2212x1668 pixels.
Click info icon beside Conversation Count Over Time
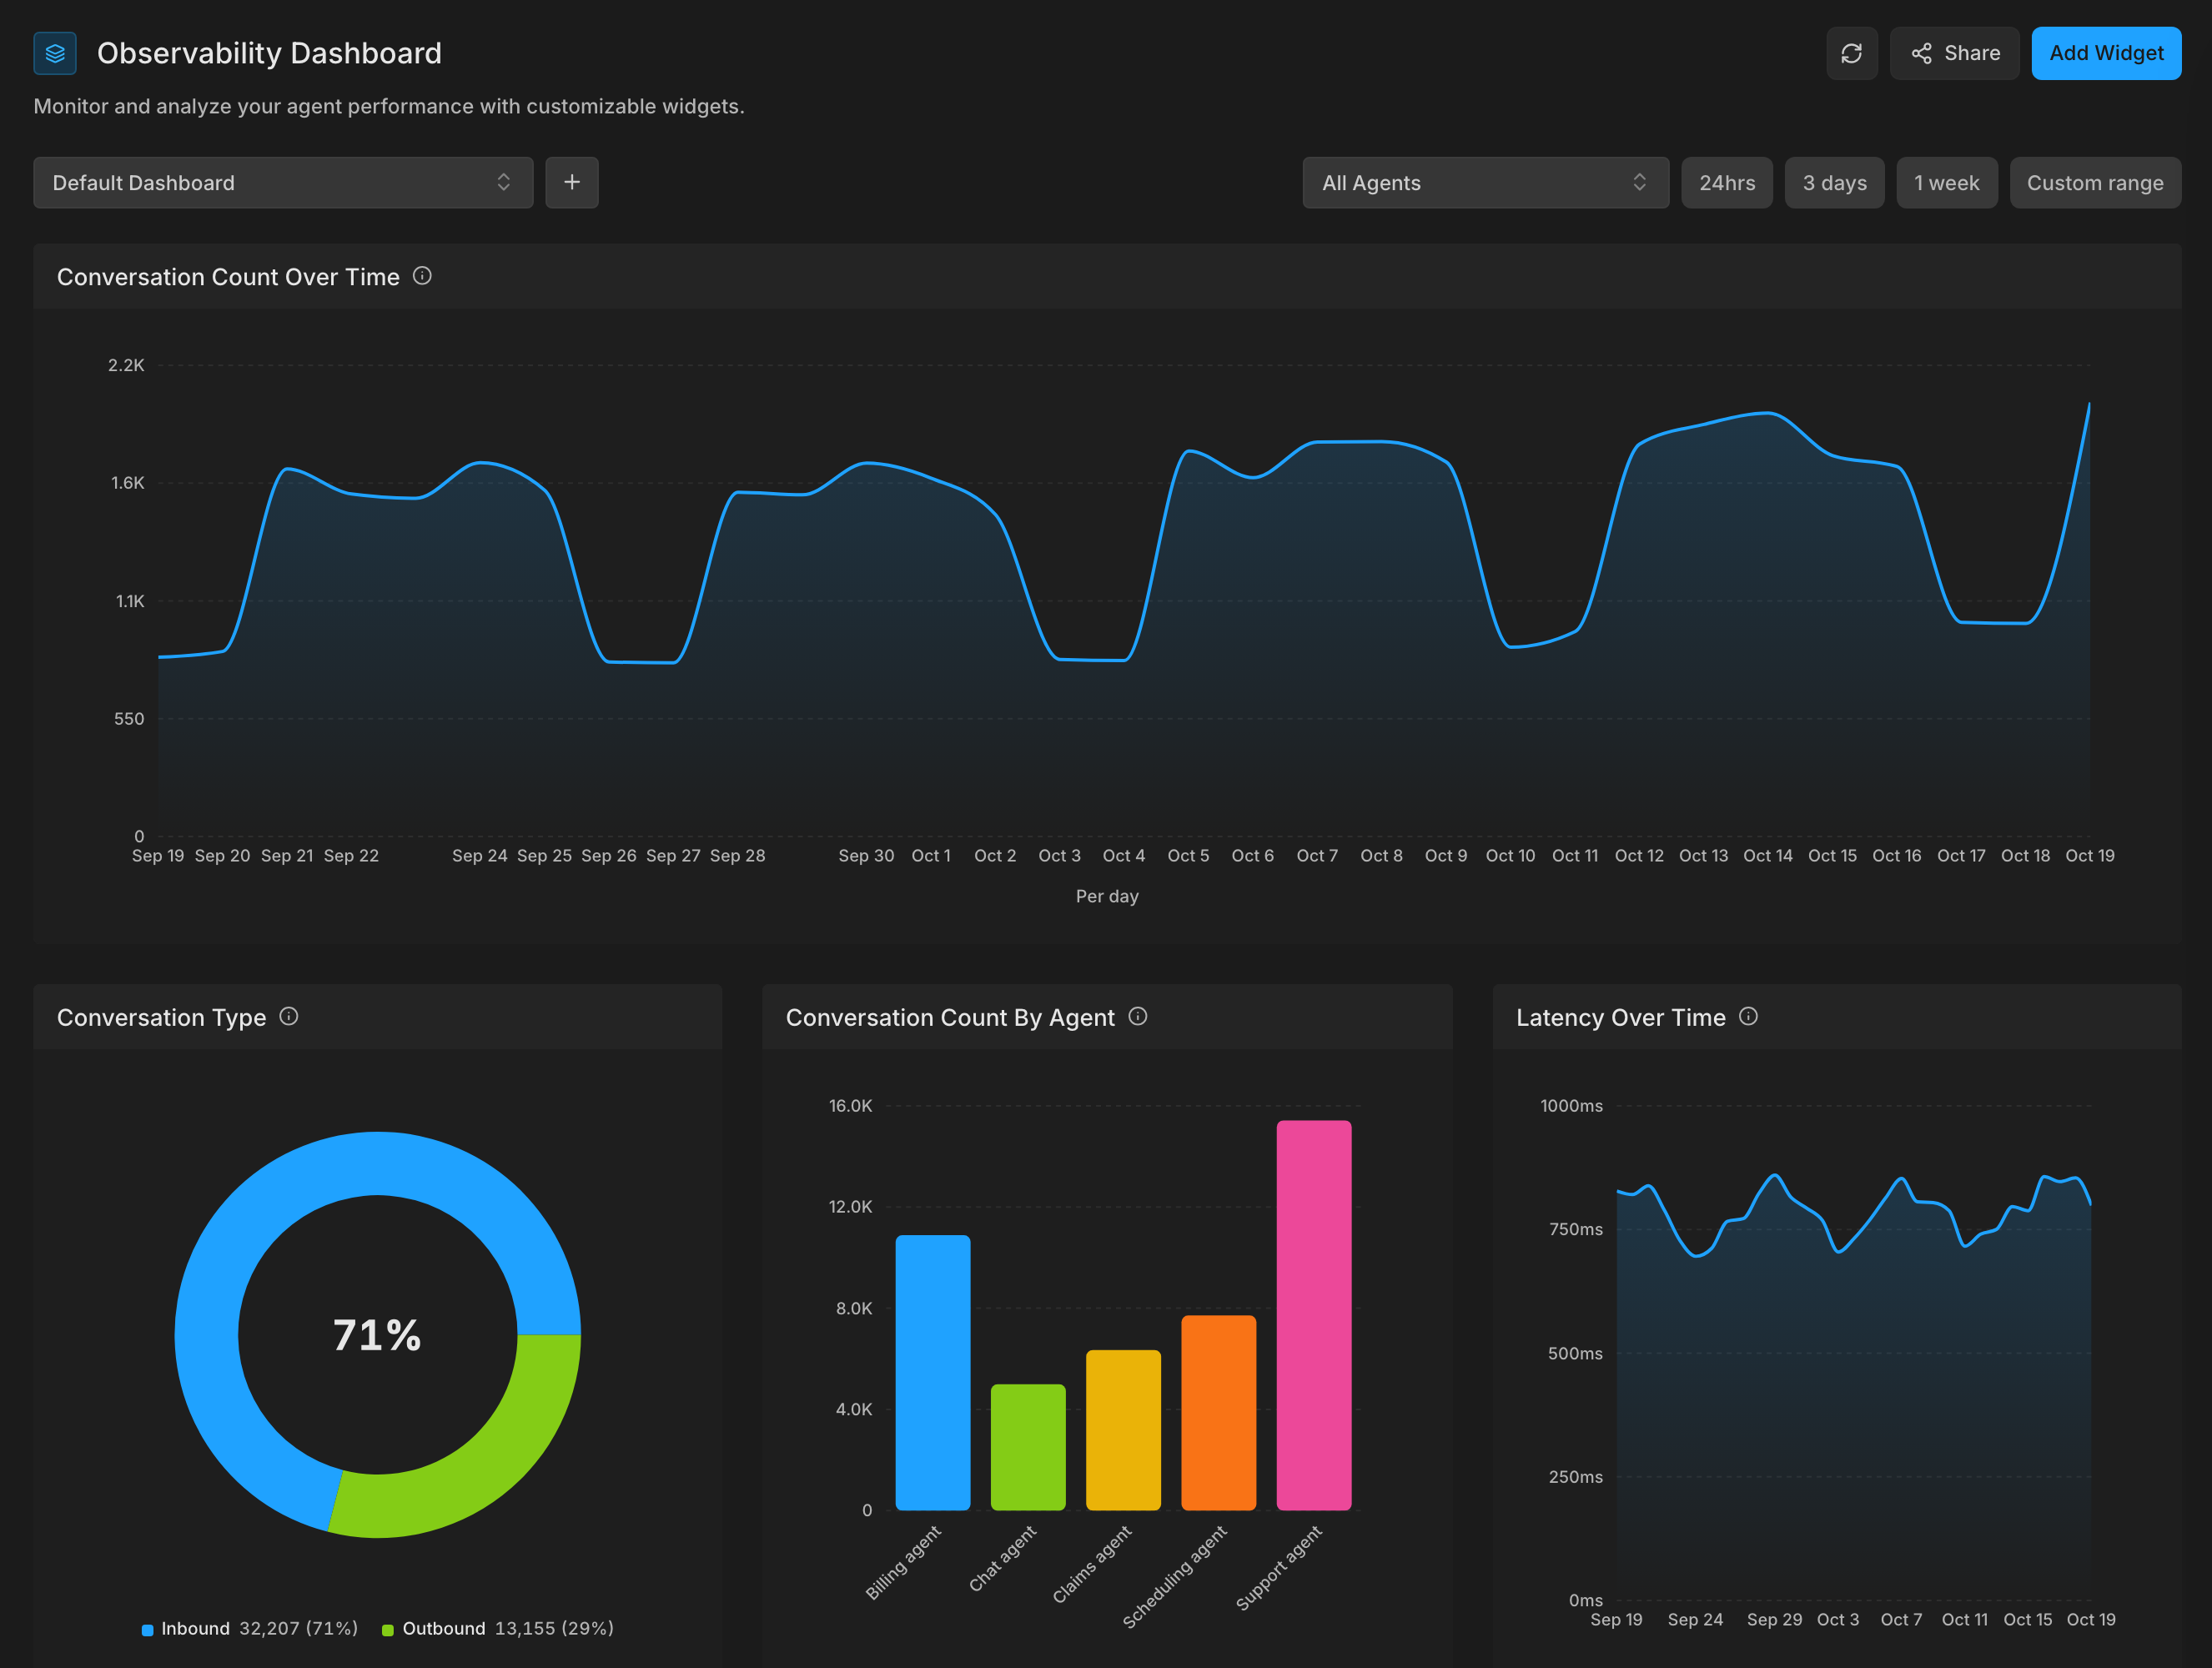pos(422,276)
